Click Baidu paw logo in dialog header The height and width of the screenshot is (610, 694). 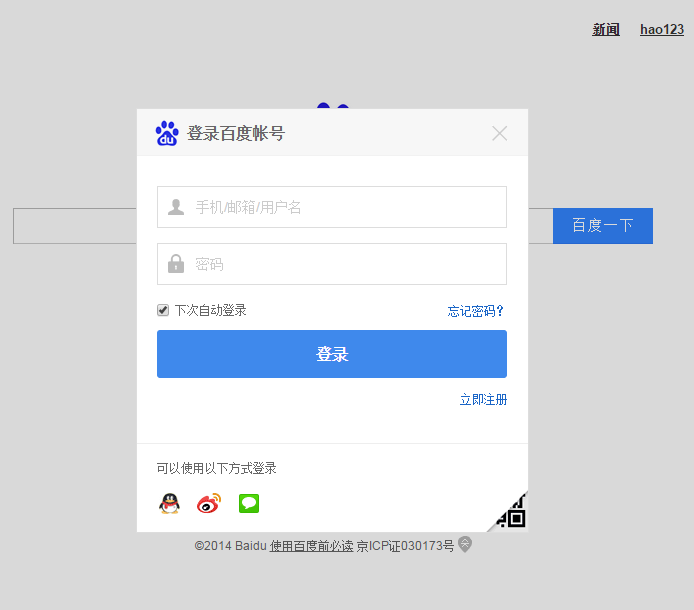tap(167, 133)
